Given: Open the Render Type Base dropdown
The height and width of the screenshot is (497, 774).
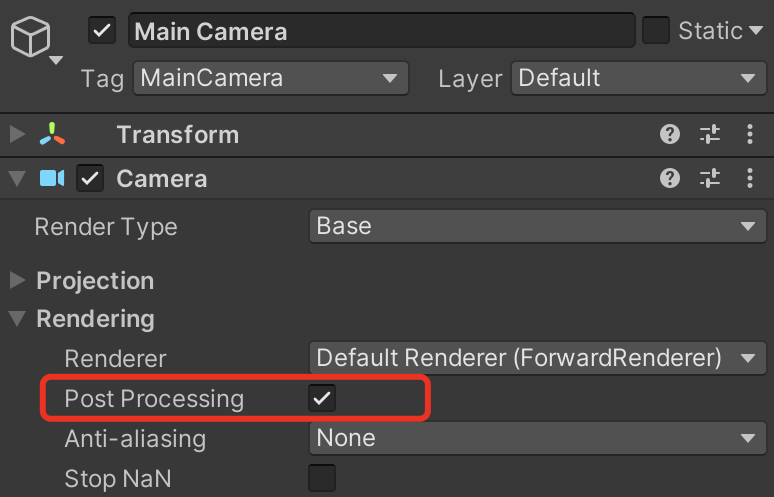Looking at the screenshot, I should [538, 226].
